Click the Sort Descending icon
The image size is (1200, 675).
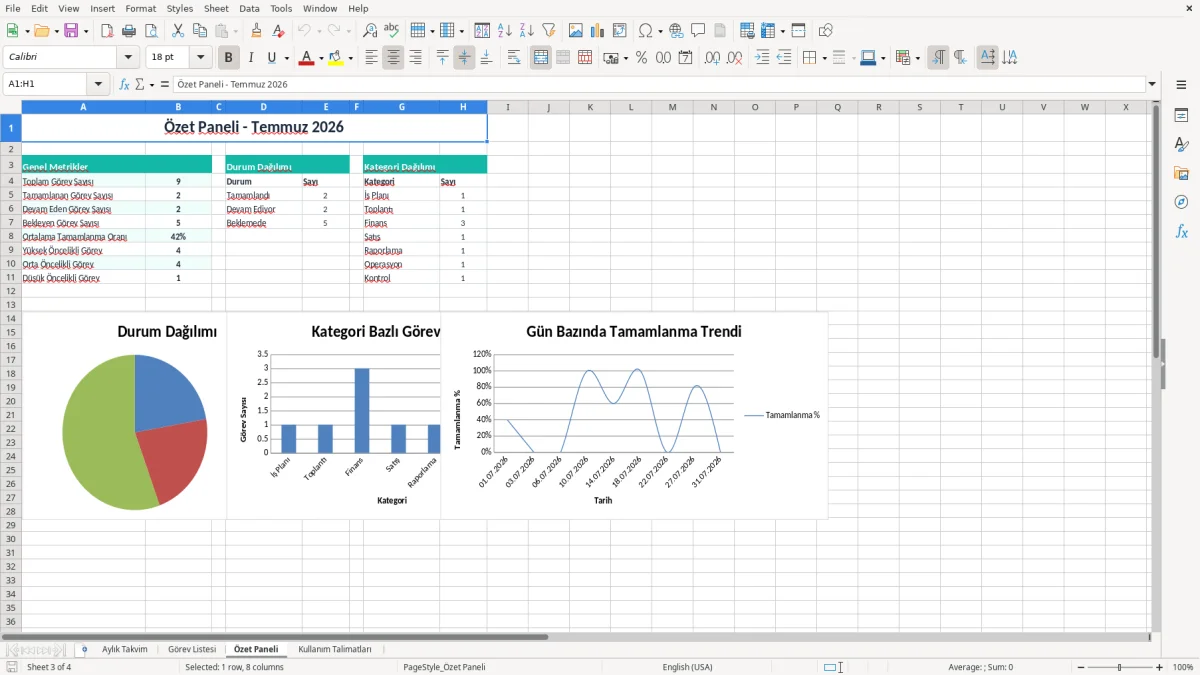(x=527, y=31)
